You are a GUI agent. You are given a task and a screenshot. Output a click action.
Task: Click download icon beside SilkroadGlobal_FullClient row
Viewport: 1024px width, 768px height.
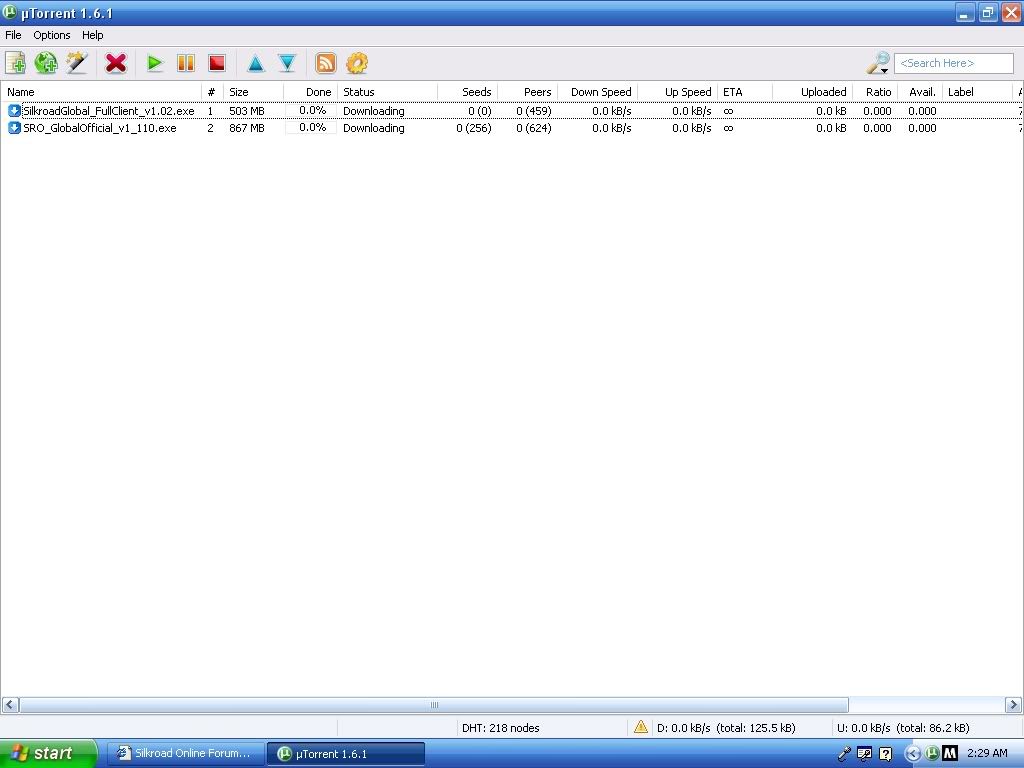point(14,111)
